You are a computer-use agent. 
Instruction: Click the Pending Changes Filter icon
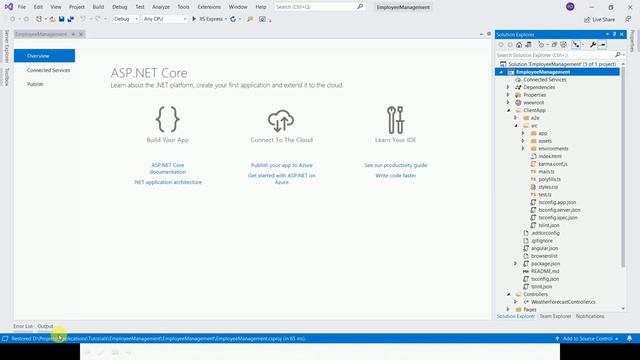click(x=541, y=45)
